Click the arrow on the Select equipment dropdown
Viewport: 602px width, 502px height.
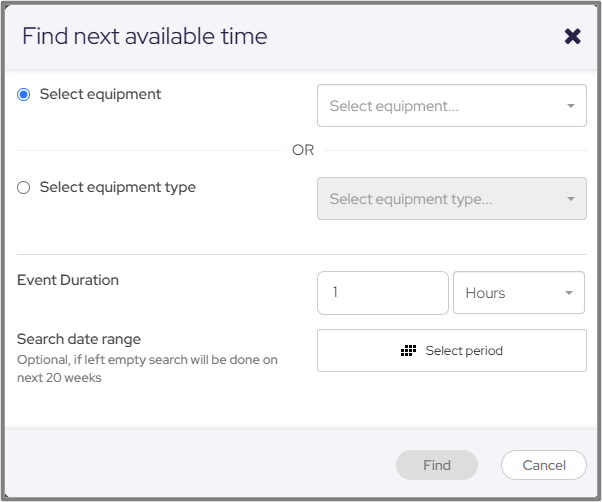click(570, 106)
